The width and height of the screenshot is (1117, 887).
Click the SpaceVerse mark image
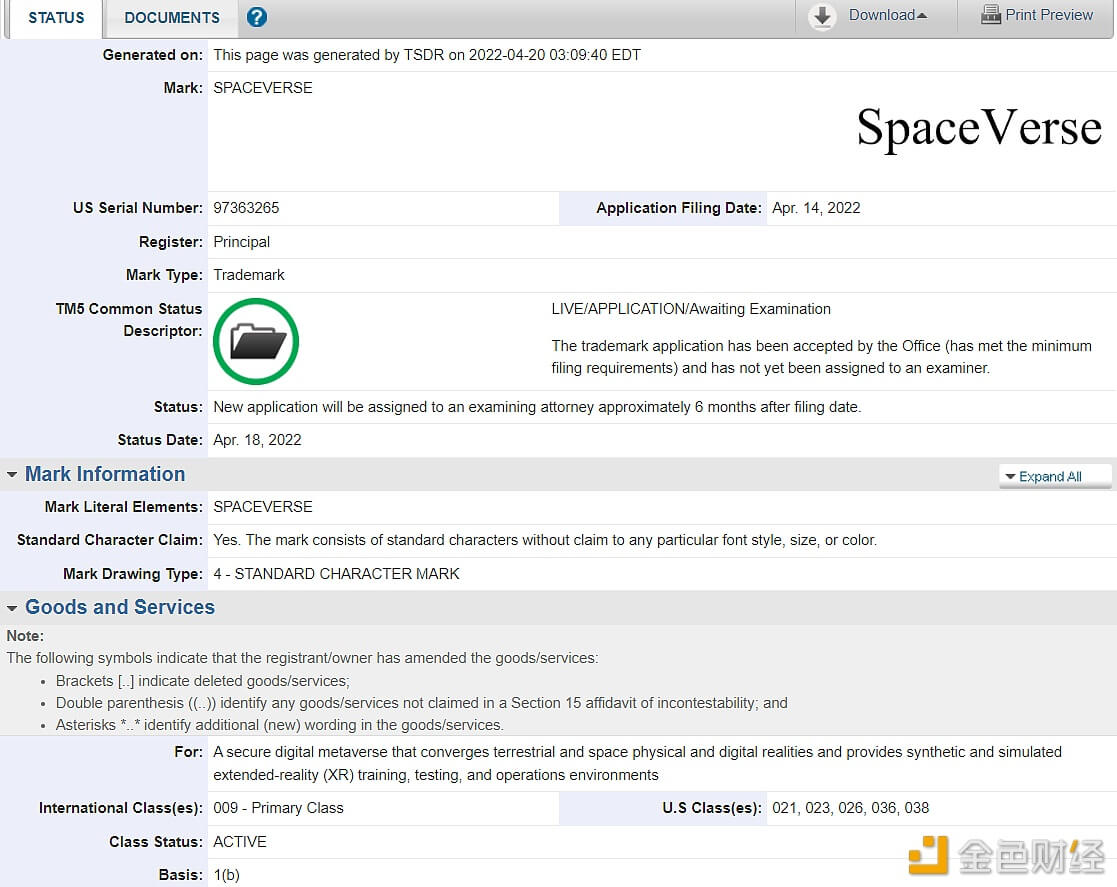point(979,128)
